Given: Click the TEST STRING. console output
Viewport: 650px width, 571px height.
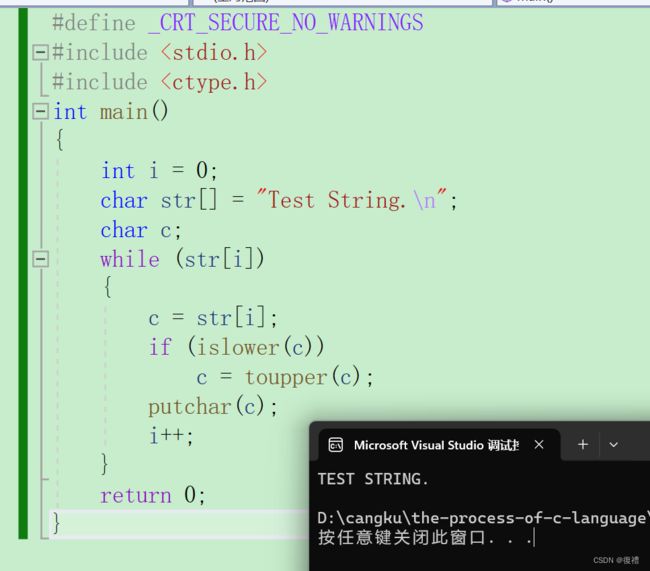Looking at the screenshot, I should (373, 479).
